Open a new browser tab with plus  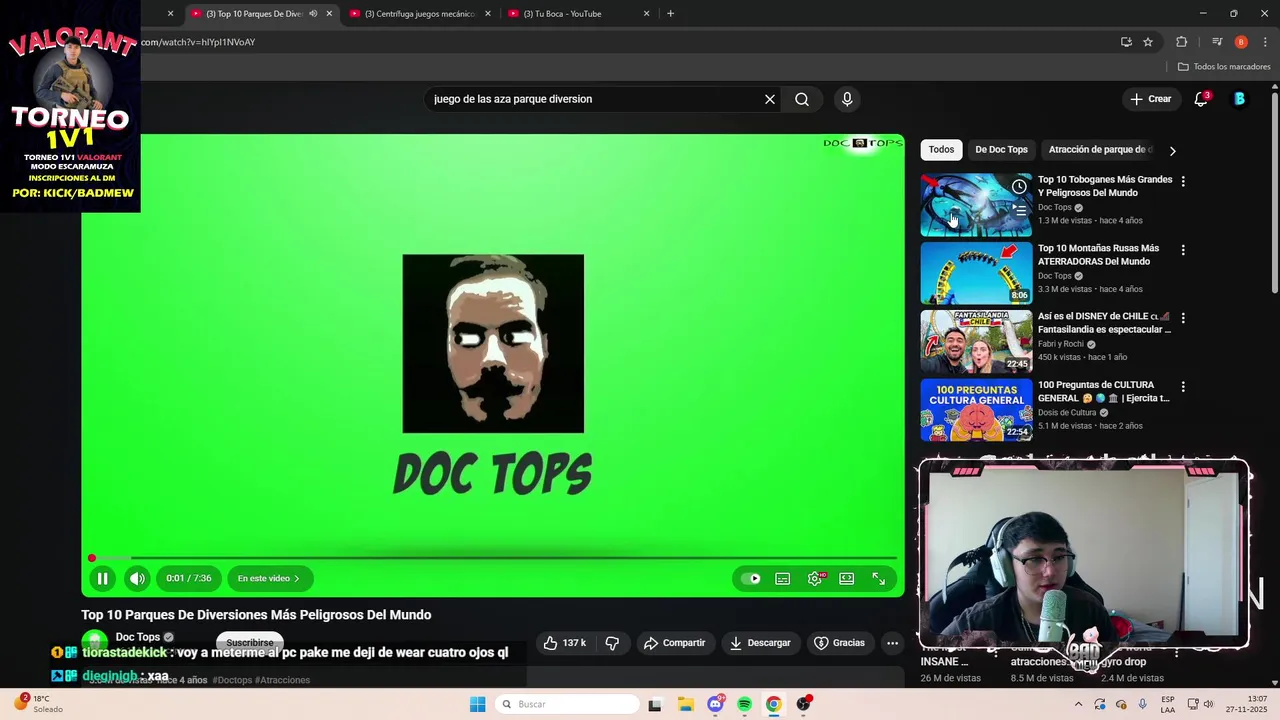point(670,14)
